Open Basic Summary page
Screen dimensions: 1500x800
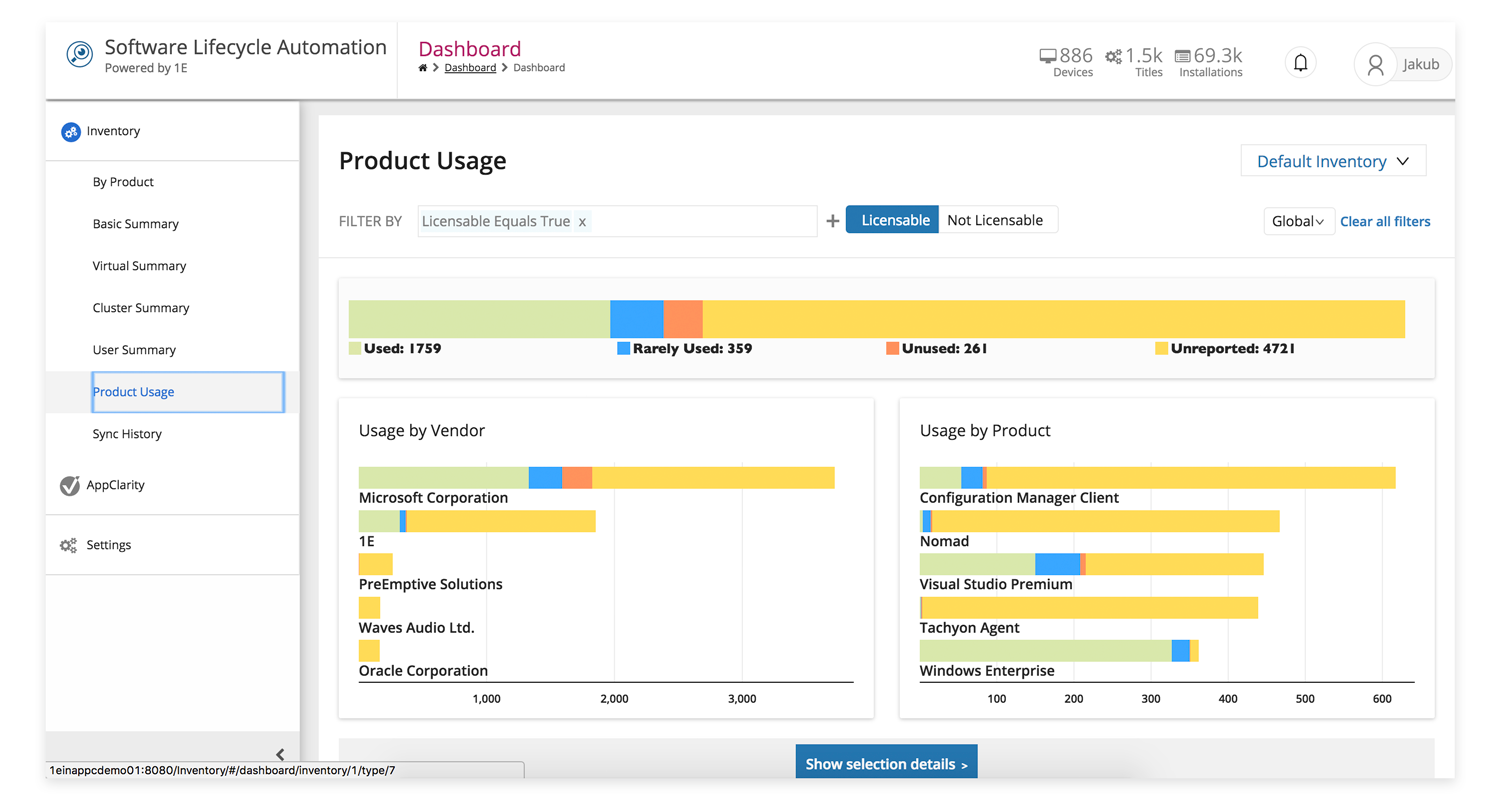[136, 224]
